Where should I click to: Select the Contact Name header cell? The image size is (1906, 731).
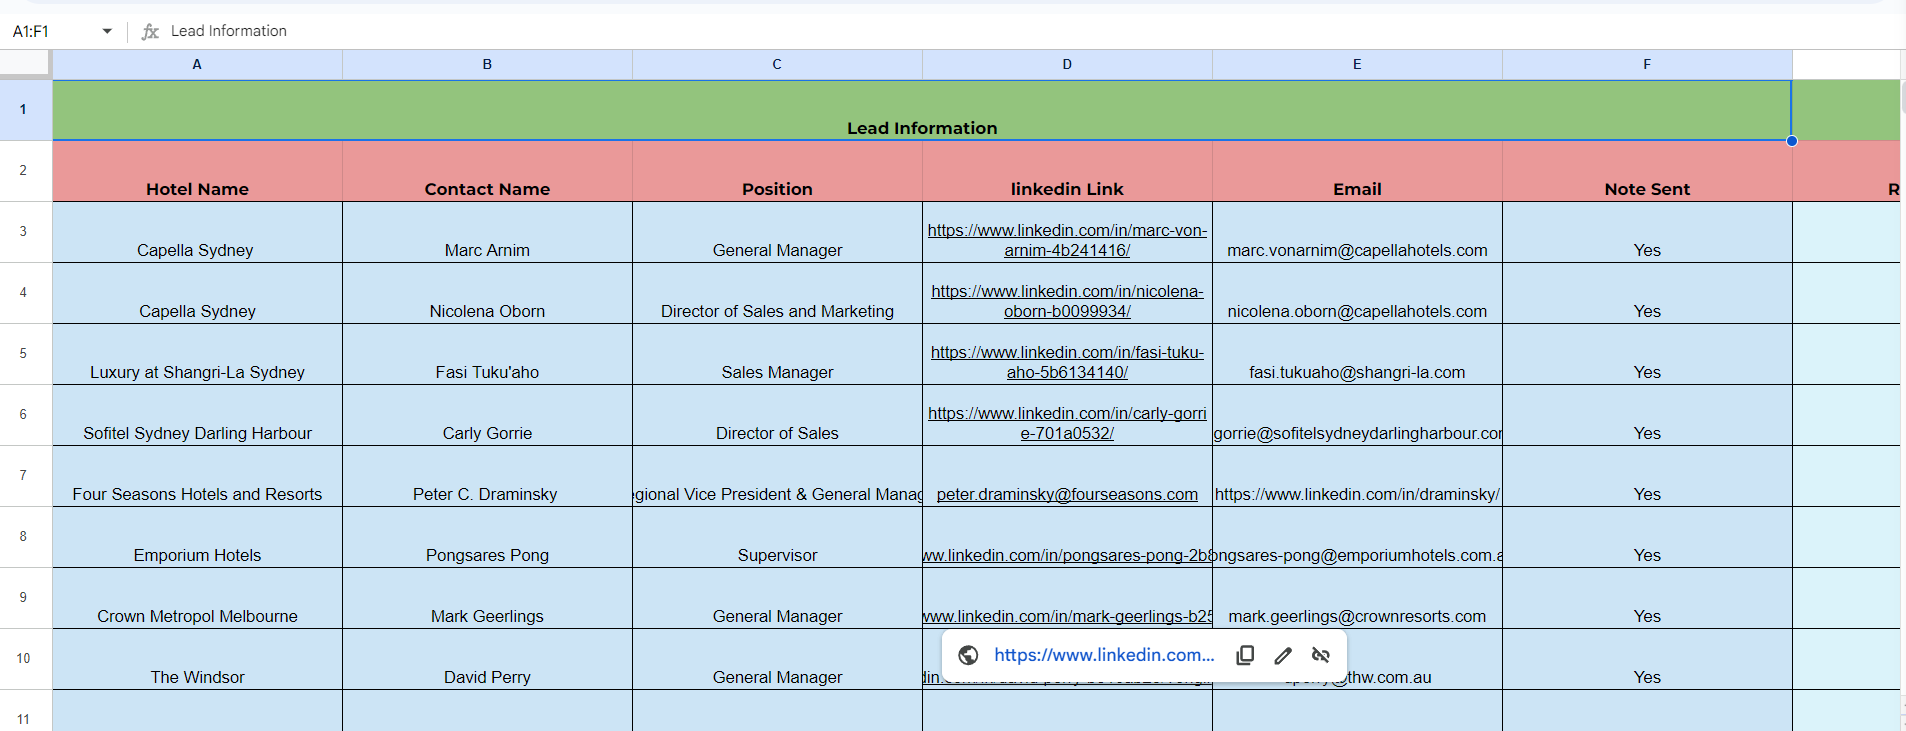(487, 171)
